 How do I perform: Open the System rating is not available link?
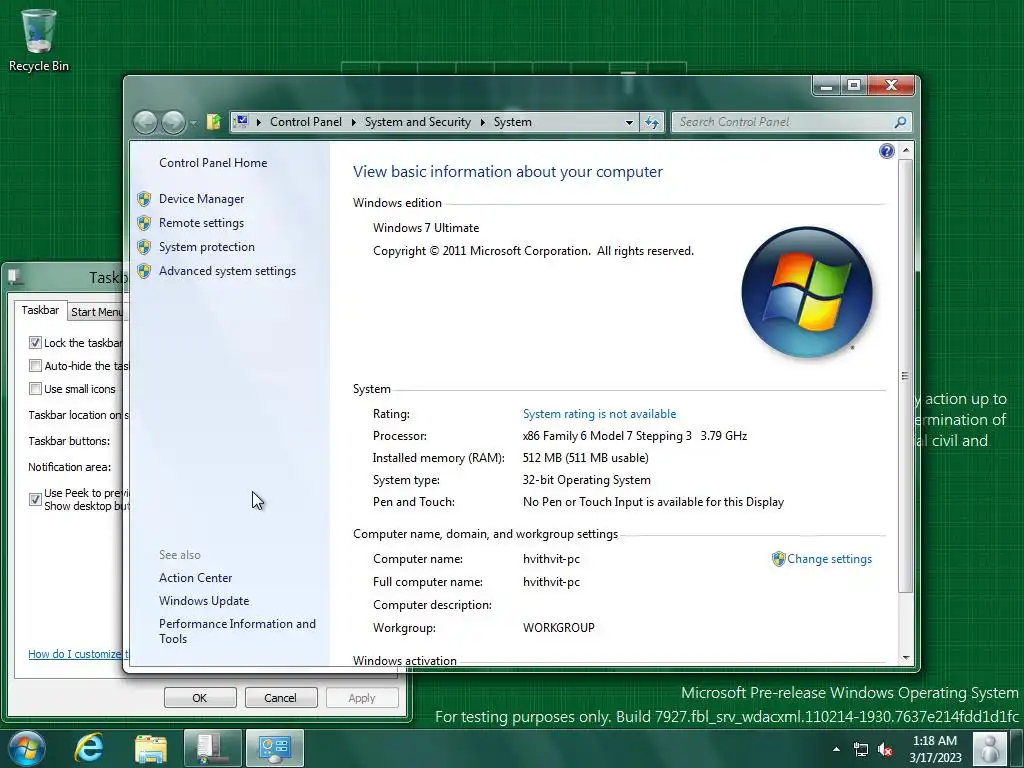click(x=600, y=414)
